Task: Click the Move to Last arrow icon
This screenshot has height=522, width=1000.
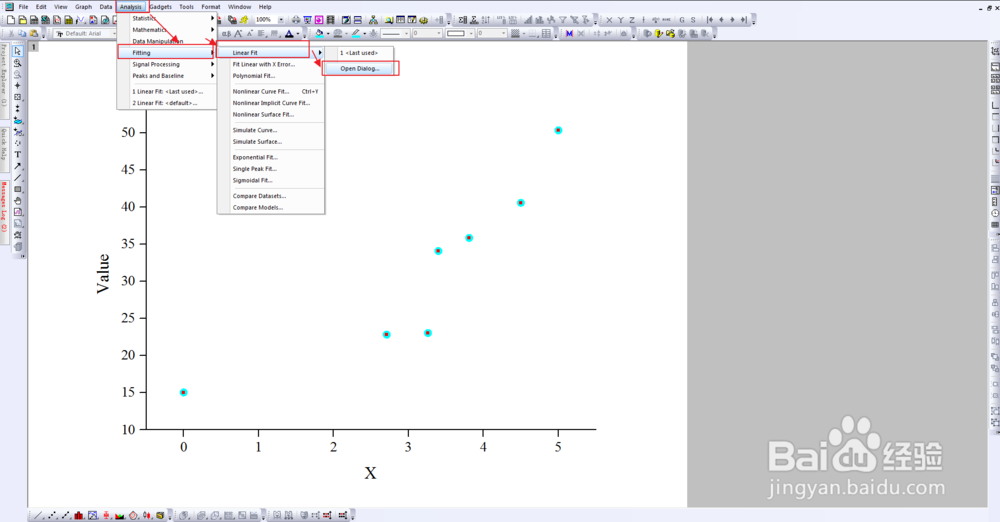Action: (x=744, y=20)
